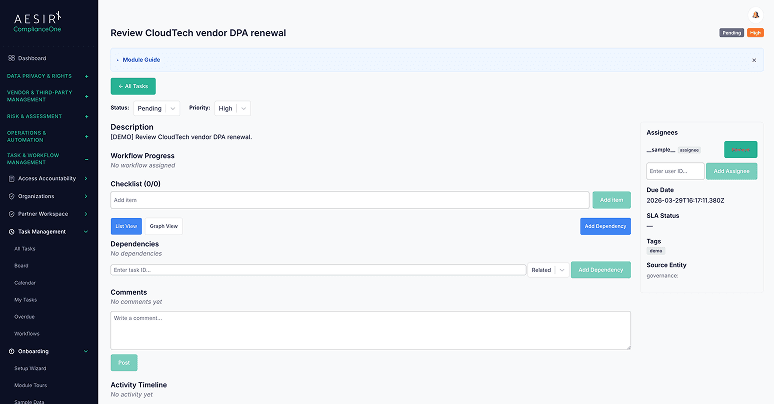
Task: Expand Vendor & Third-Party Management section
Action: [x=86, y=96]
